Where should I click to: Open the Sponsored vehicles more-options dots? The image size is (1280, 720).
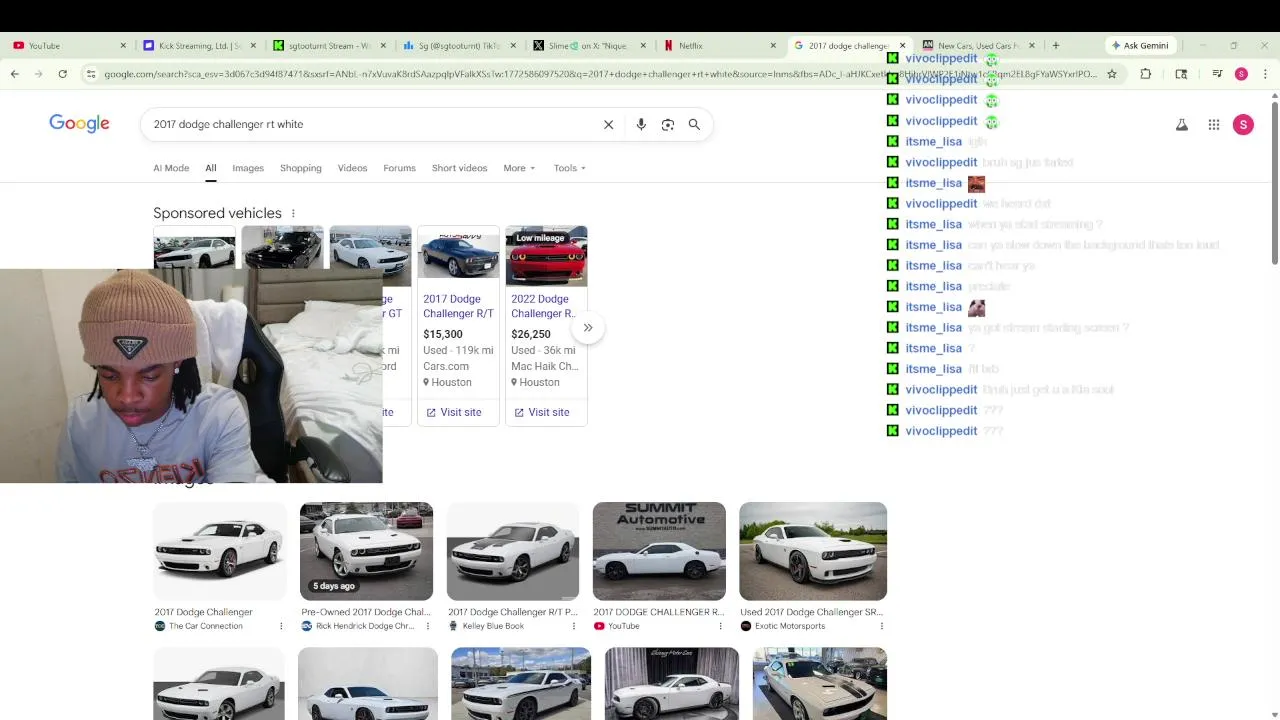pos(293,213)
